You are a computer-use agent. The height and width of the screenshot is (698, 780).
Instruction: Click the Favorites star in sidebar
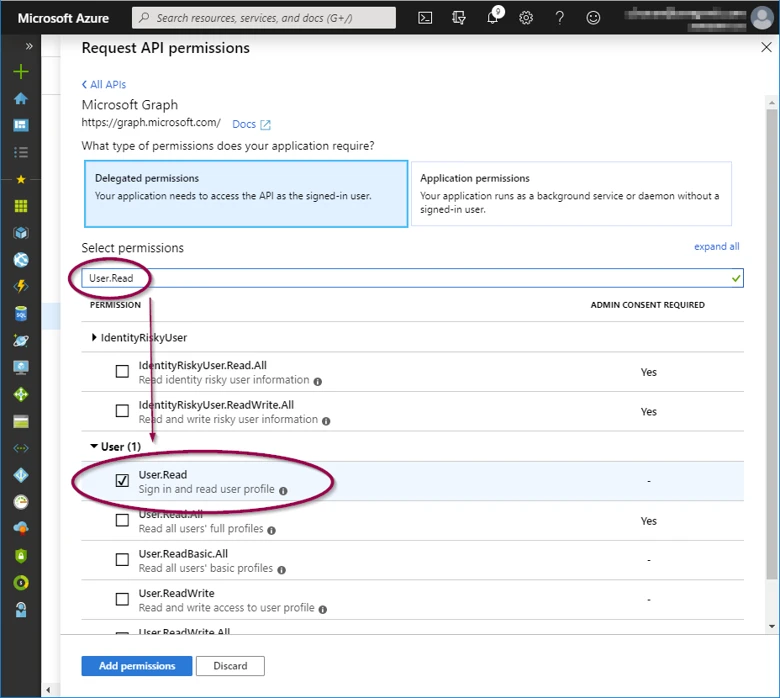coord(21,179)
